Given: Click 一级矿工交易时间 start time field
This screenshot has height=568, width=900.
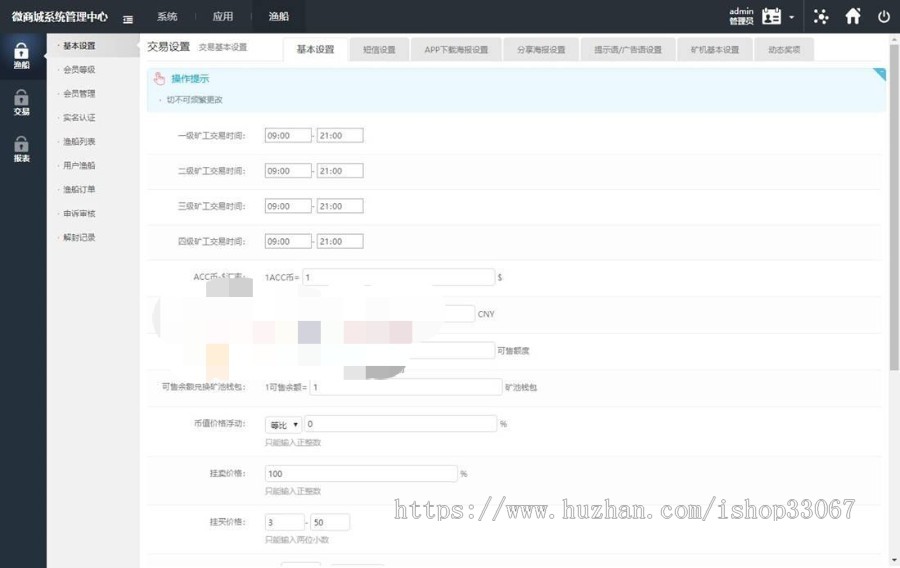Looking at the screenshot, I should [x=288, y=135].
